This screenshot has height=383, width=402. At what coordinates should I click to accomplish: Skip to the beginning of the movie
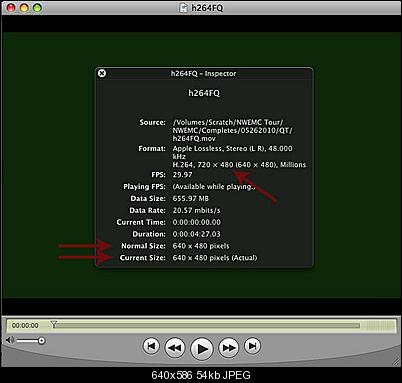tap(151, 346)
